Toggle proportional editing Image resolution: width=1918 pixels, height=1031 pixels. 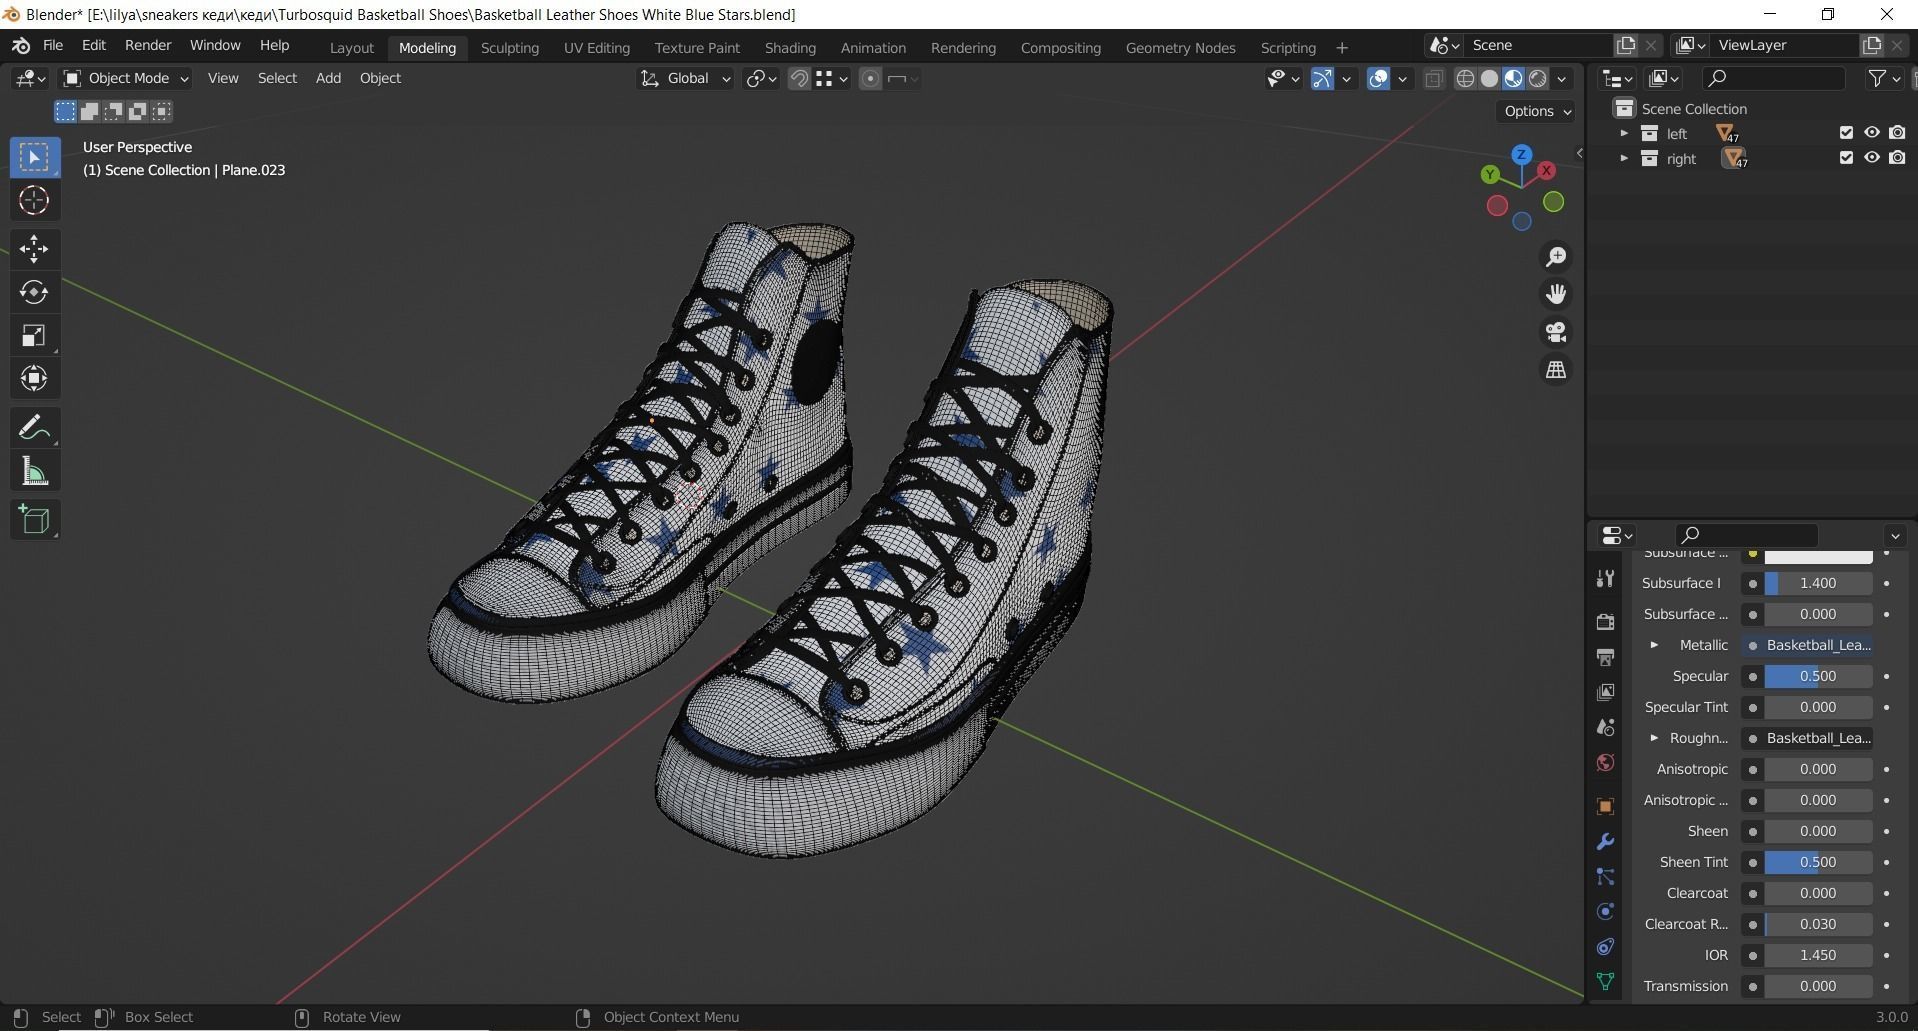click(x=870, y=79)
